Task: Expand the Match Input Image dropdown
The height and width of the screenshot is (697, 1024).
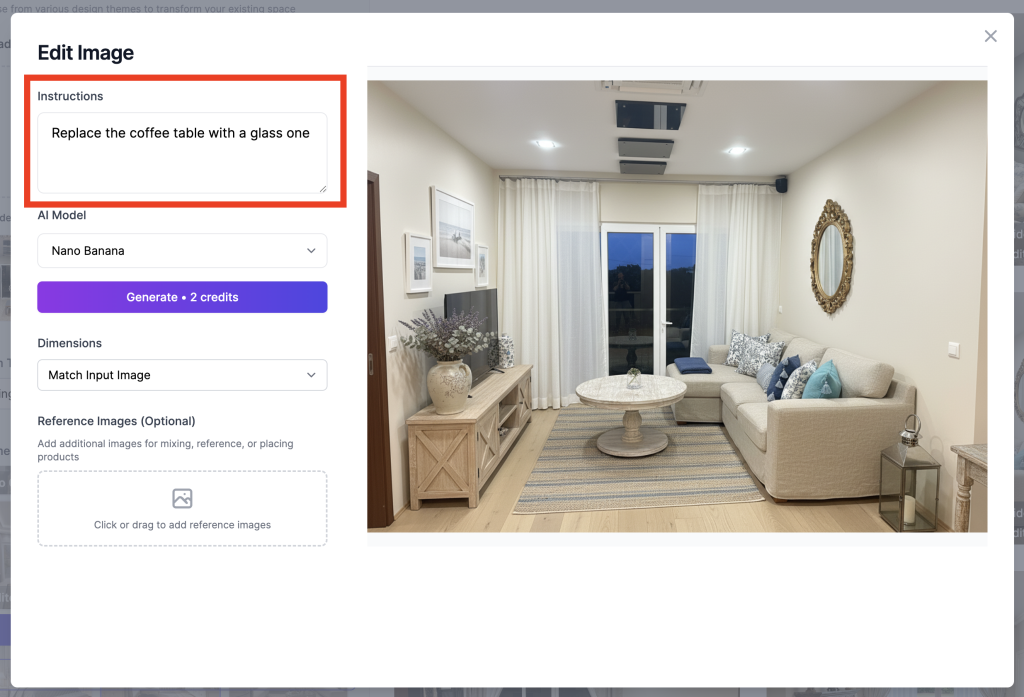Action: point(182,375)
